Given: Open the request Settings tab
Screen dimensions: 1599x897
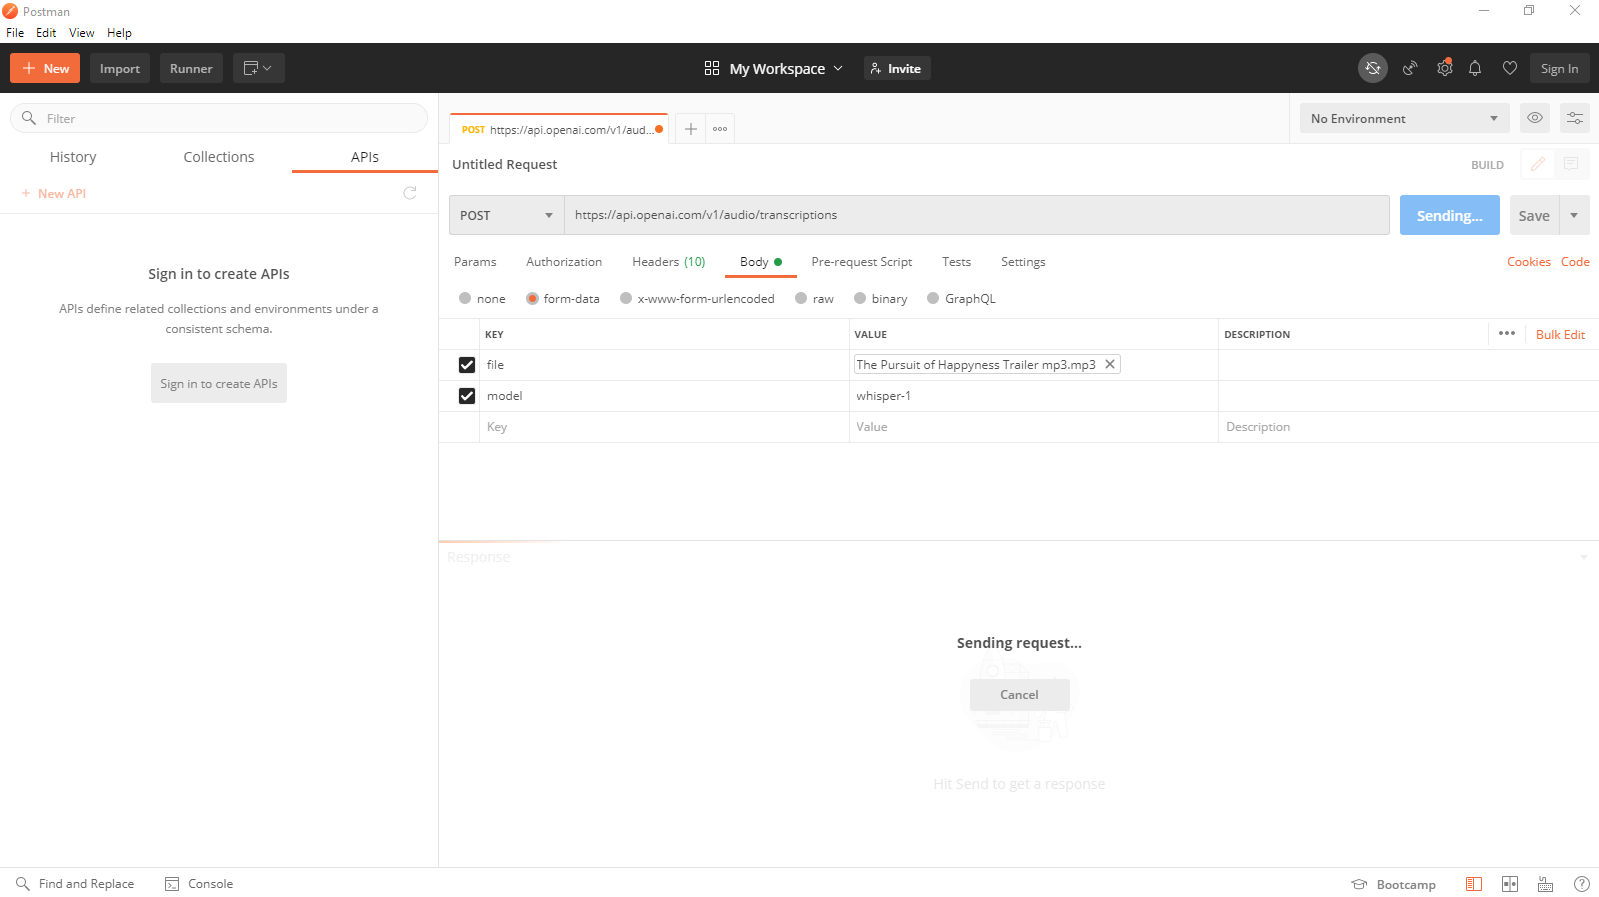Looking at the screenshot, I should [1023, 262].
